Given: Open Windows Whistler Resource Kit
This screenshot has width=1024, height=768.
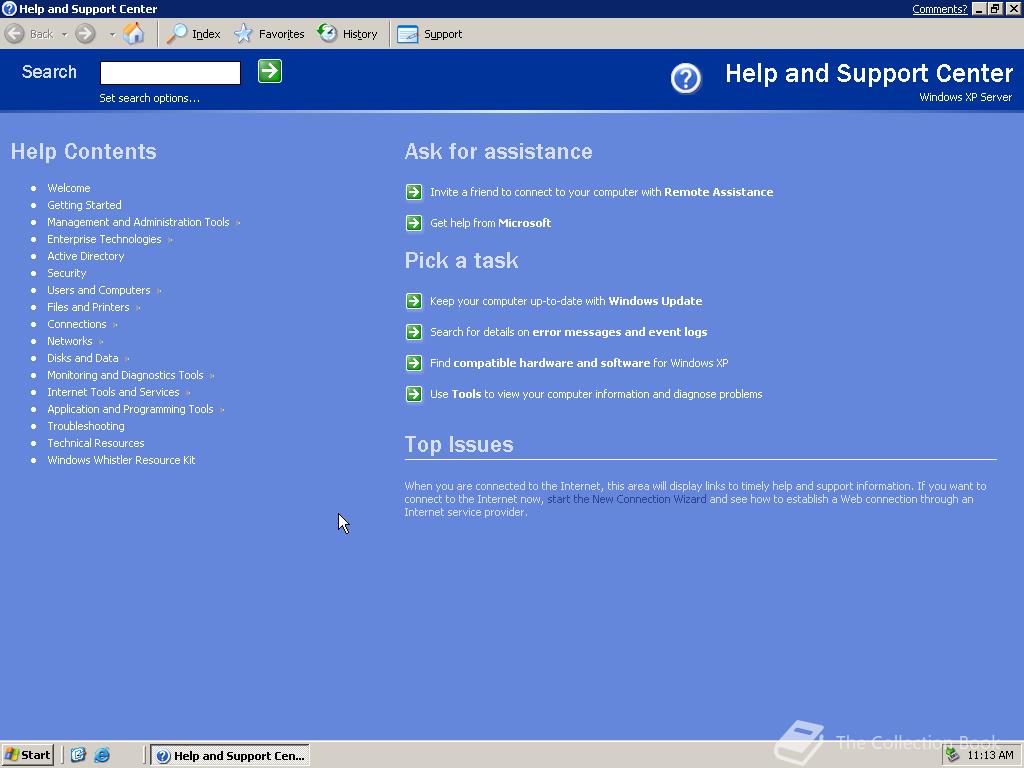Looking at the screenshot, I should [x=121, y=460].
